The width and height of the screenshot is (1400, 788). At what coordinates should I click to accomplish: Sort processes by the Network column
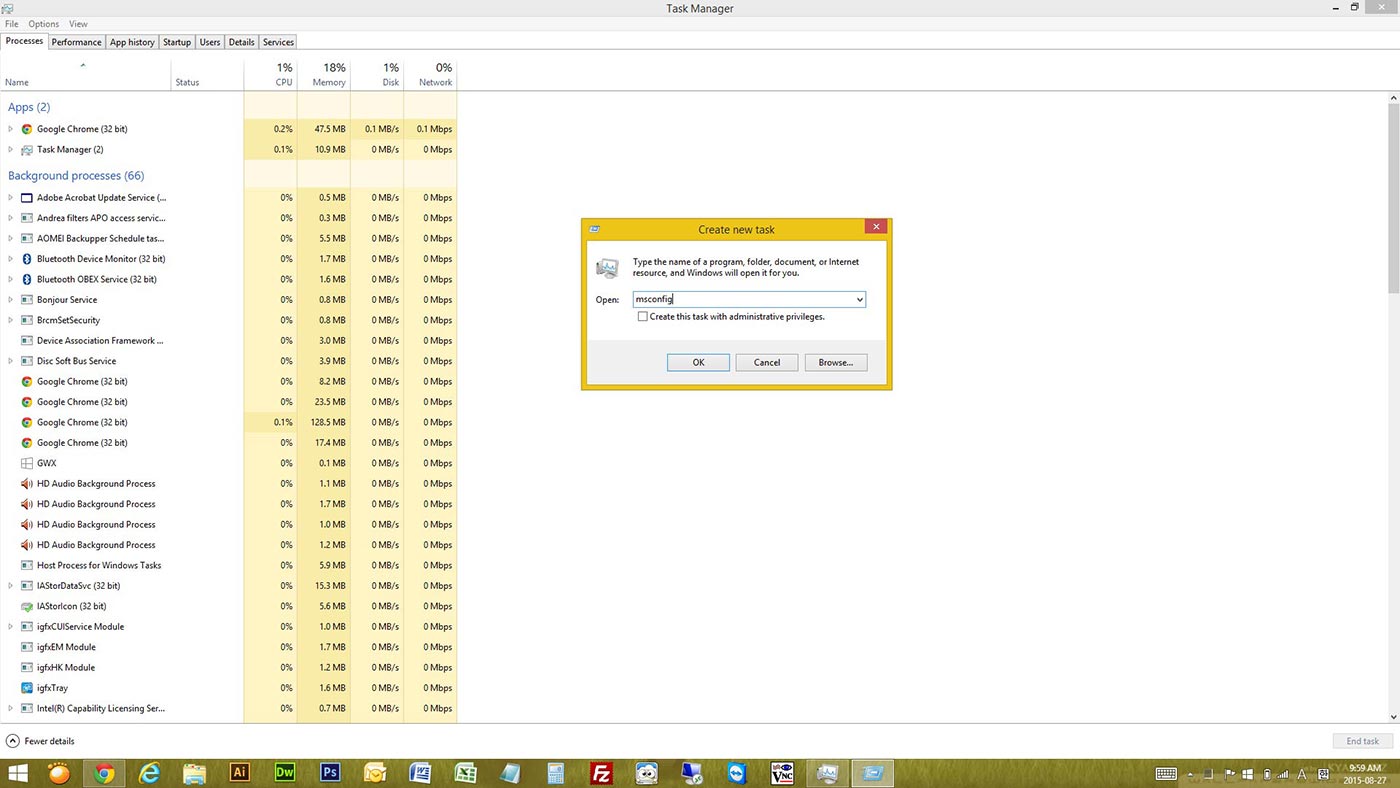tap(430, 75)
